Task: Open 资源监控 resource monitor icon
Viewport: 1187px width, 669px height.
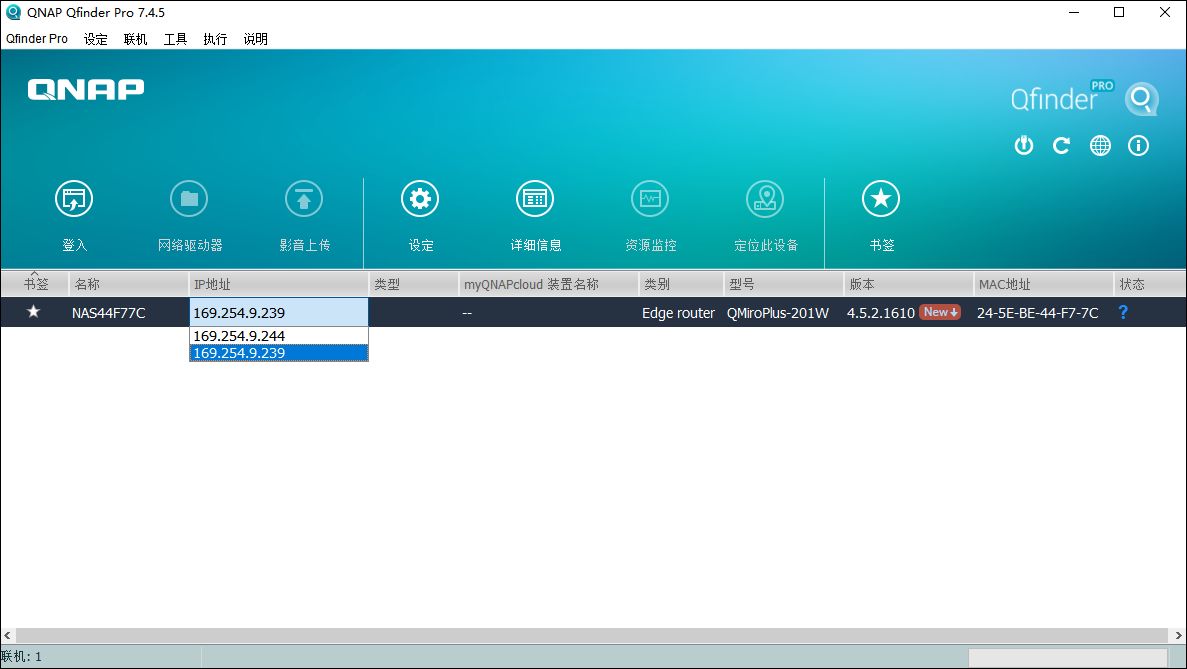Action: click(650, 199)
